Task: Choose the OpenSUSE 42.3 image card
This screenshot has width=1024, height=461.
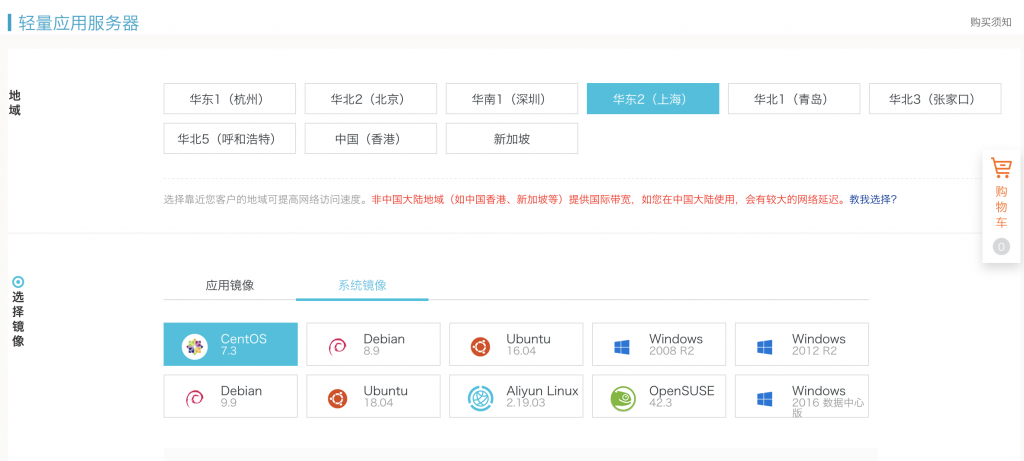Action: click(x=659, y=396)
